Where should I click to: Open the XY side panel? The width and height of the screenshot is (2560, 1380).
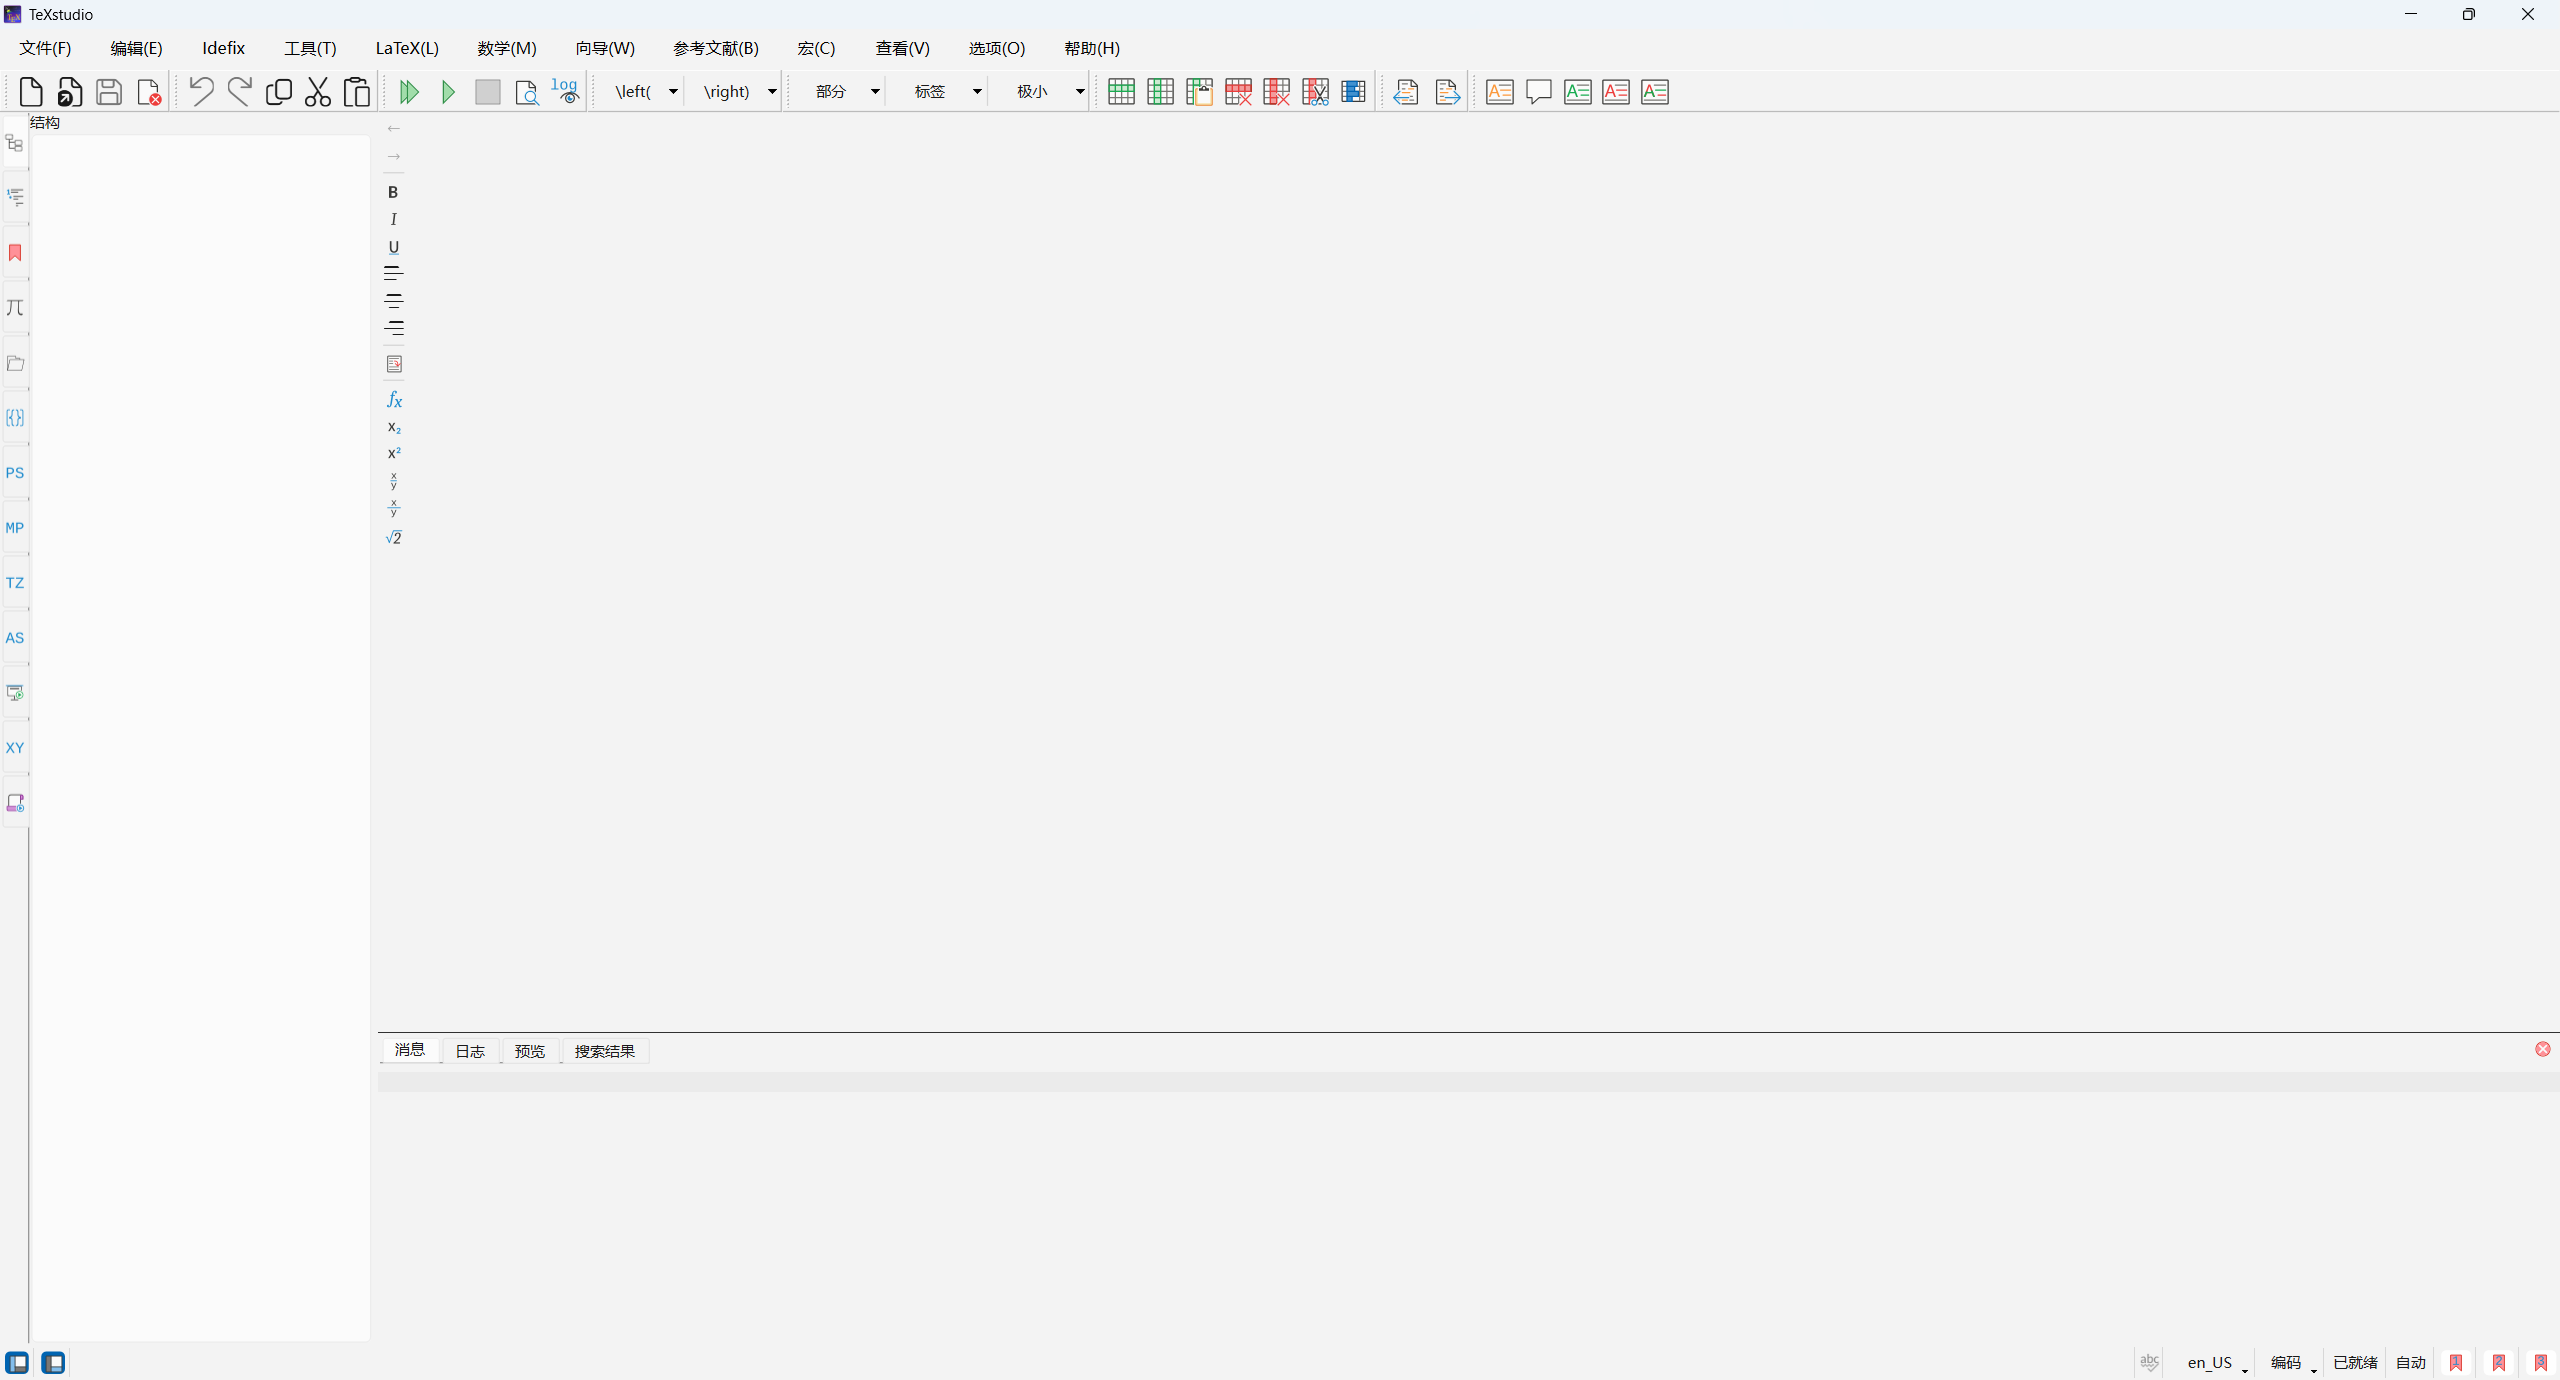(15, 748)
